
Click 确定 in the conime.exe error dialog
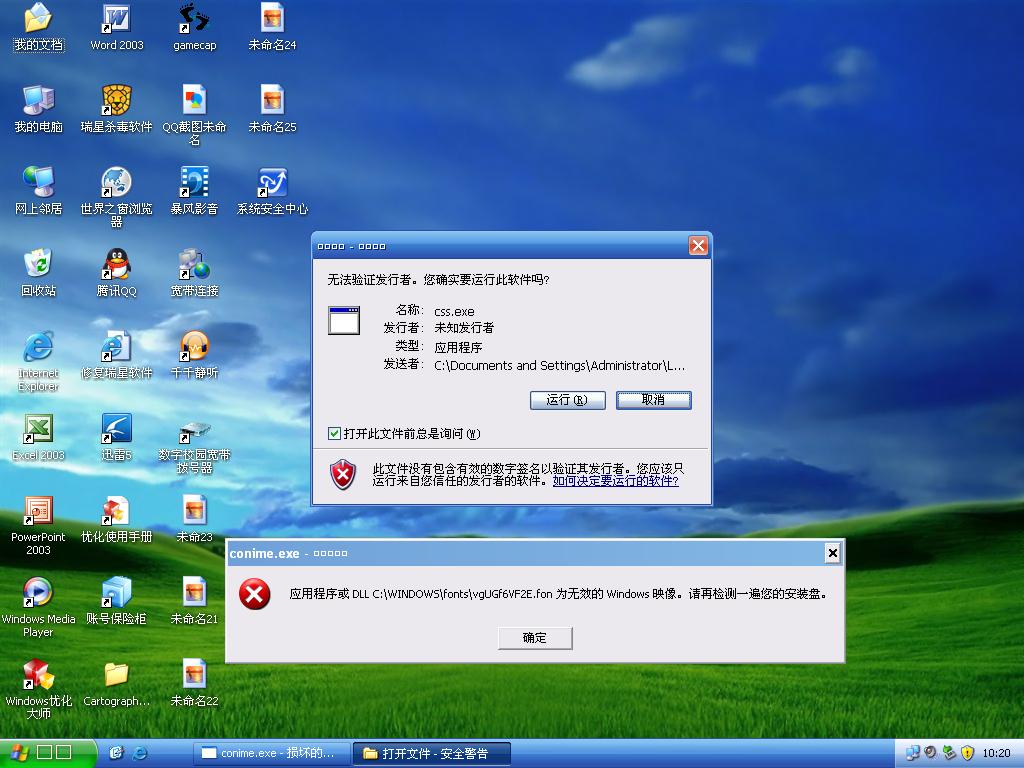535,638
